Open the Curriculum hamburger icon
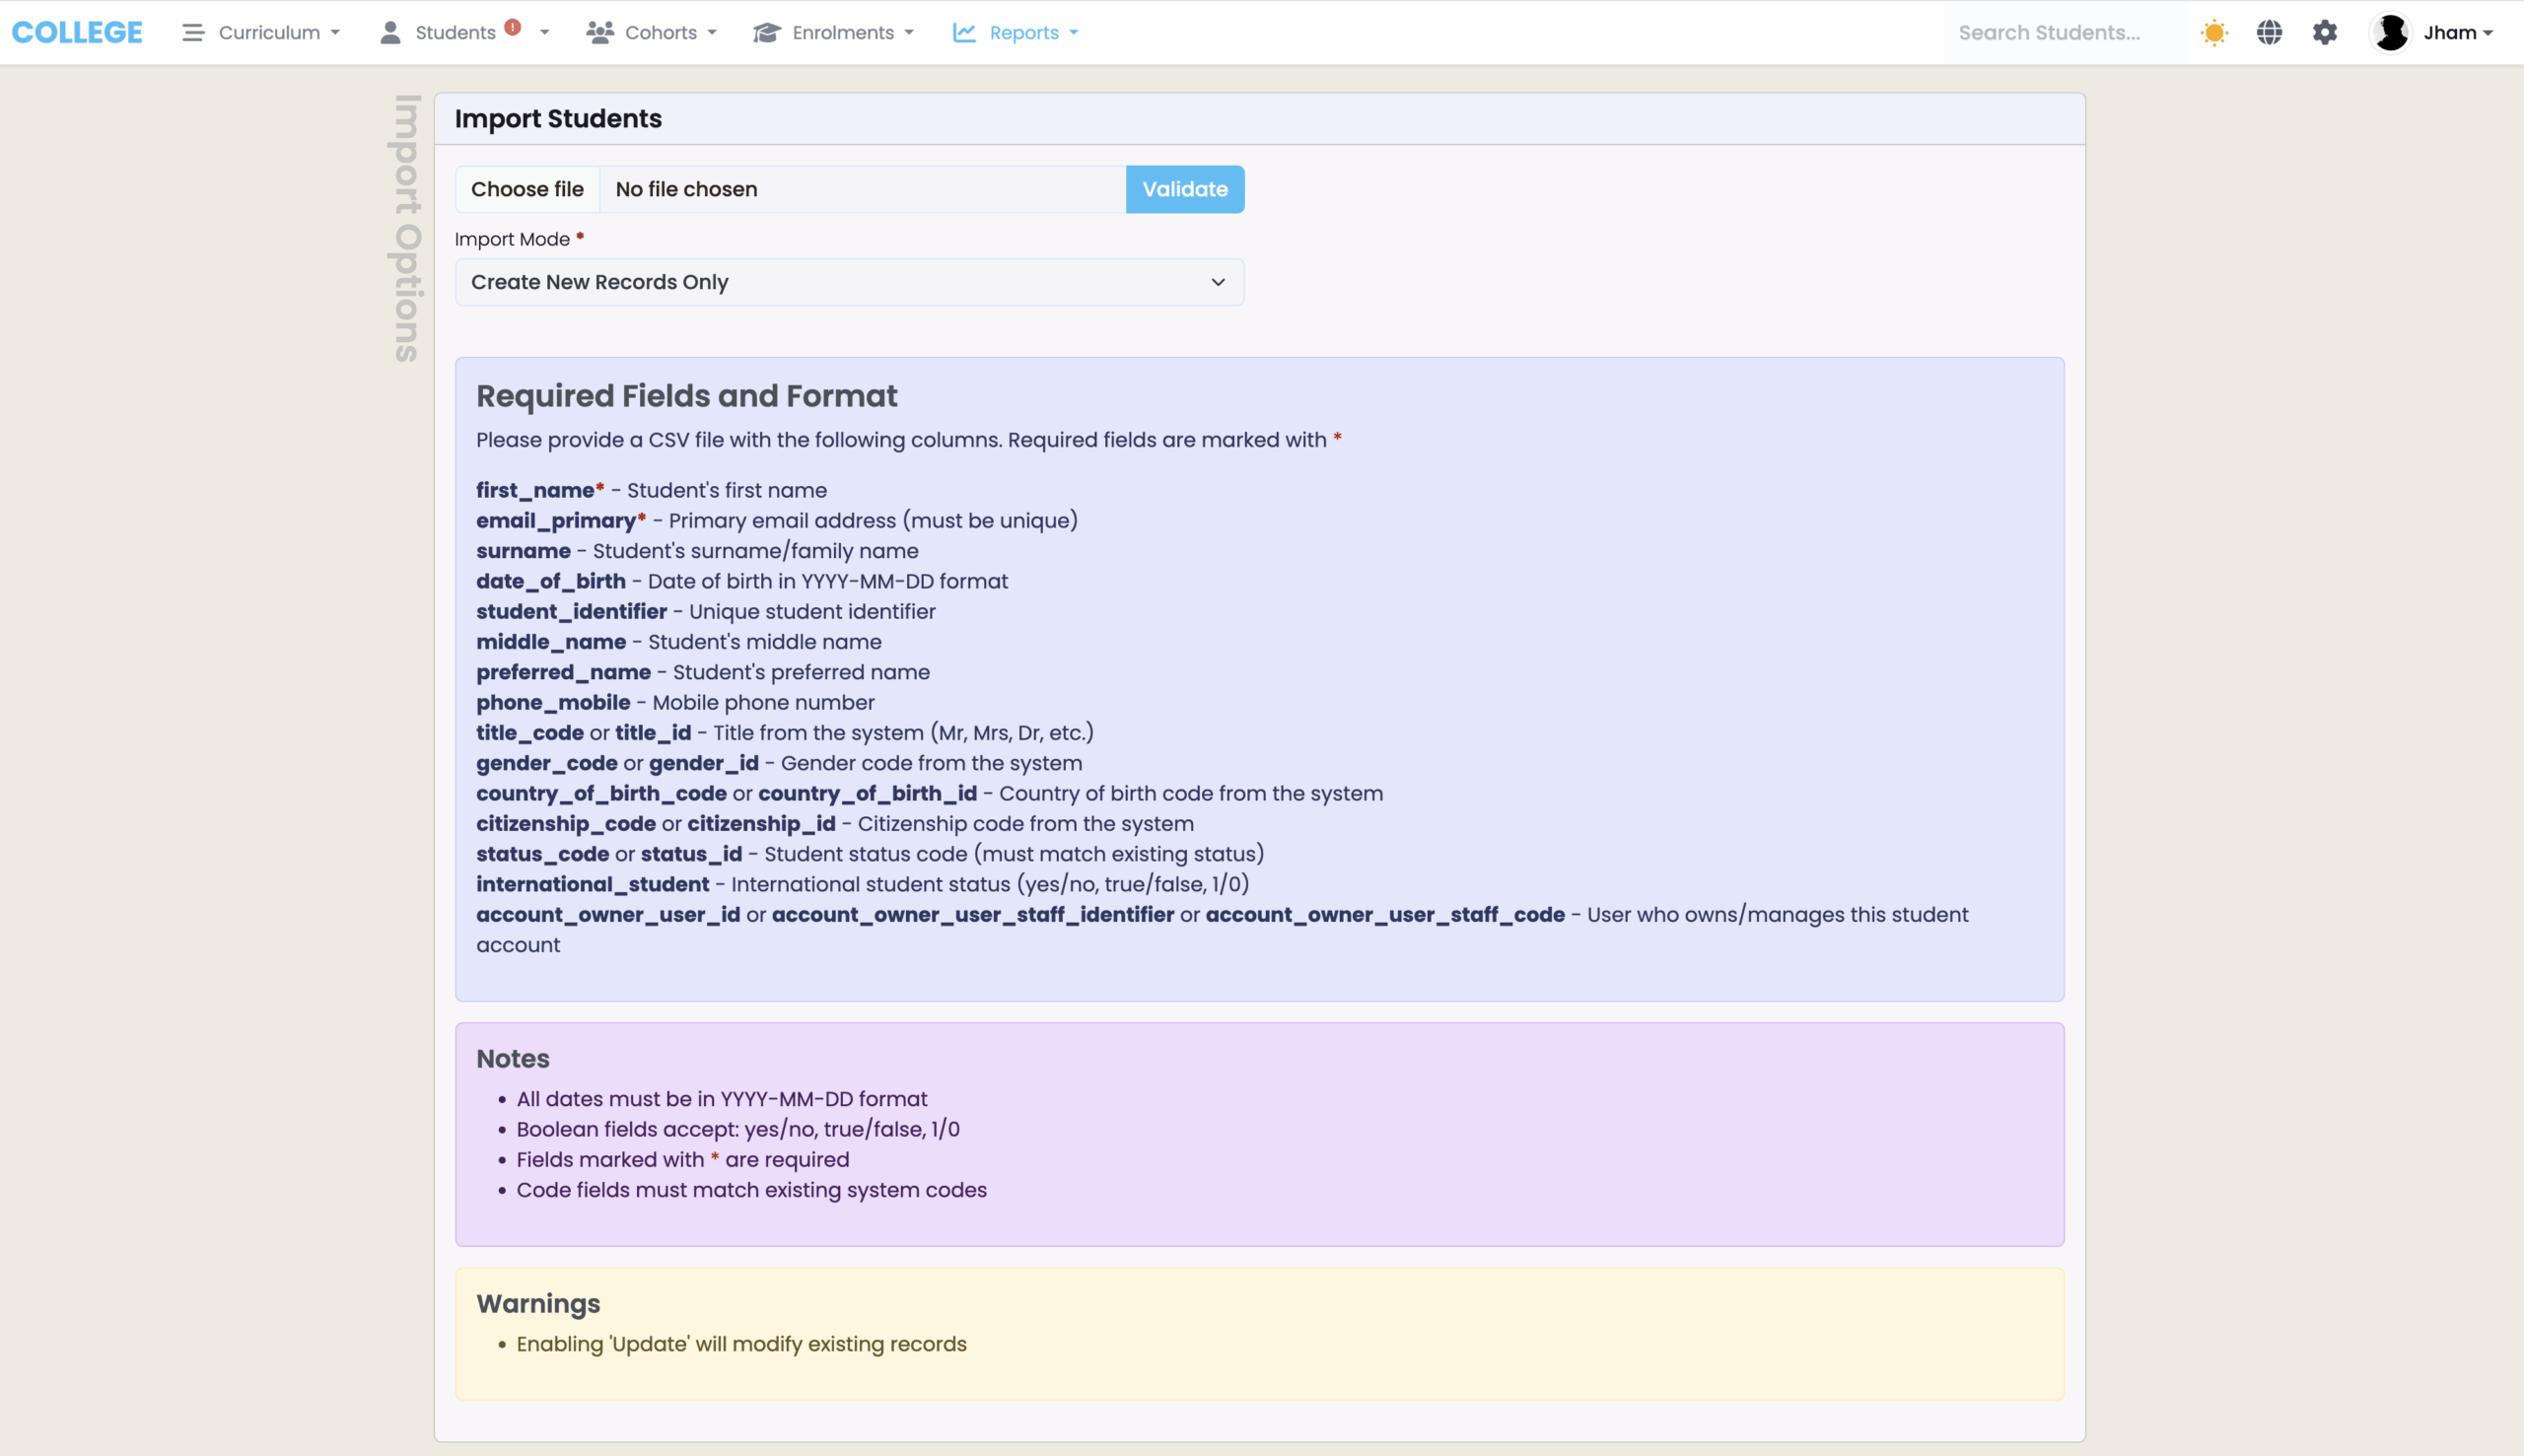 tap(193, 32)
